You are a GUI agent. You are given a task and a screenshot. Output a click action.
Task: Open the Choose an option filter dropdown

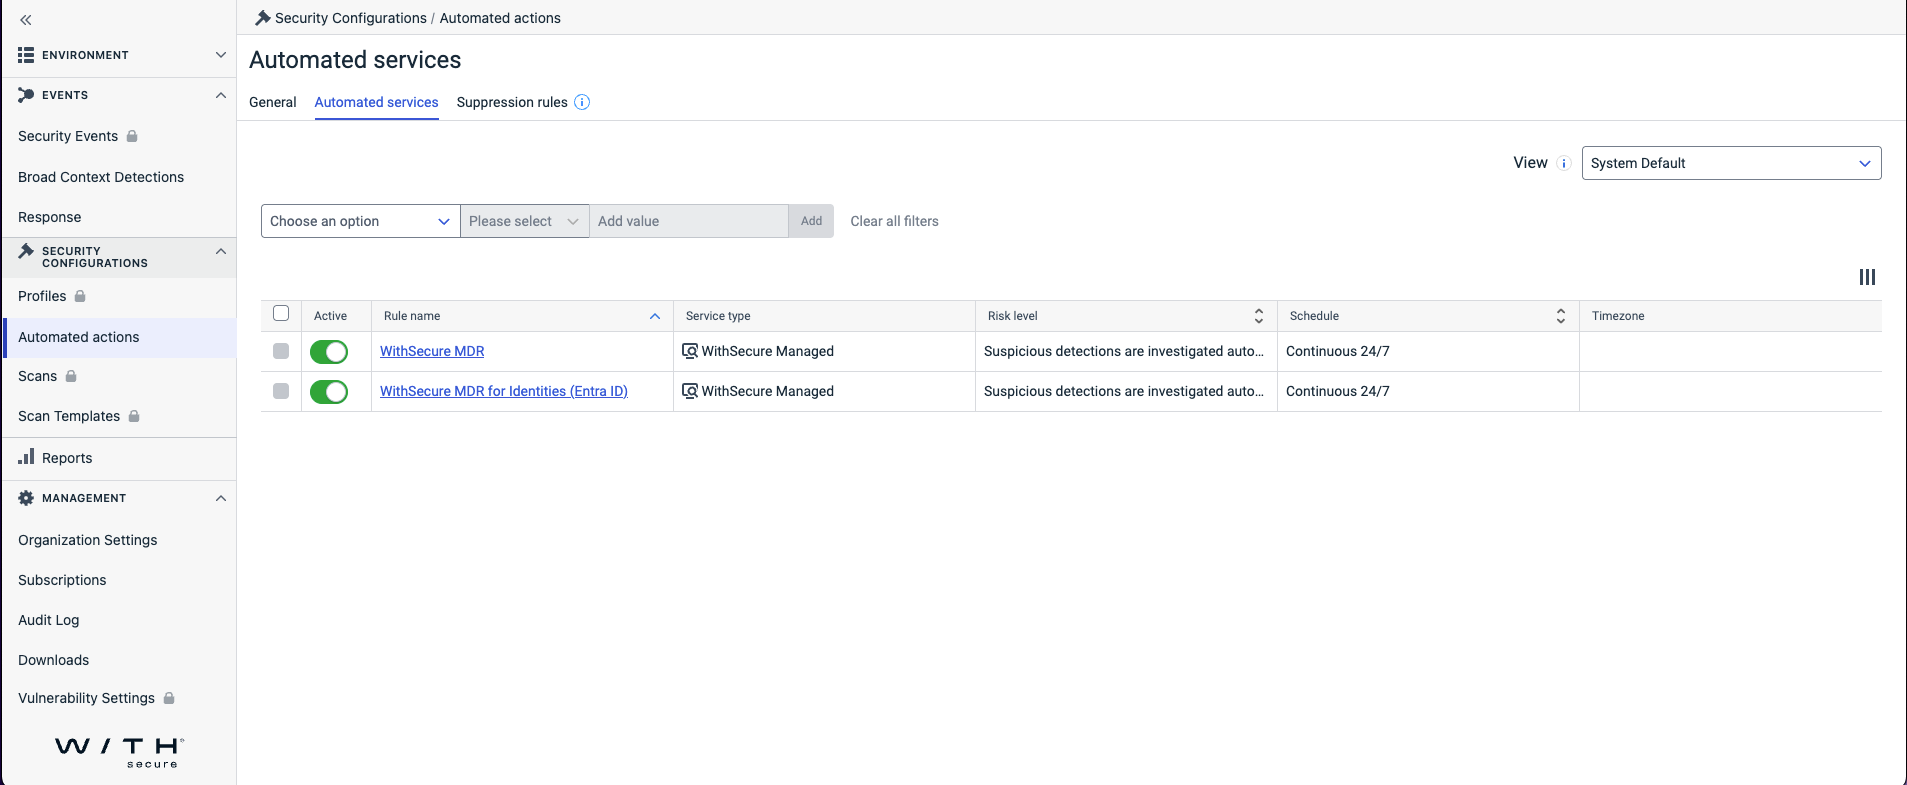360,221
